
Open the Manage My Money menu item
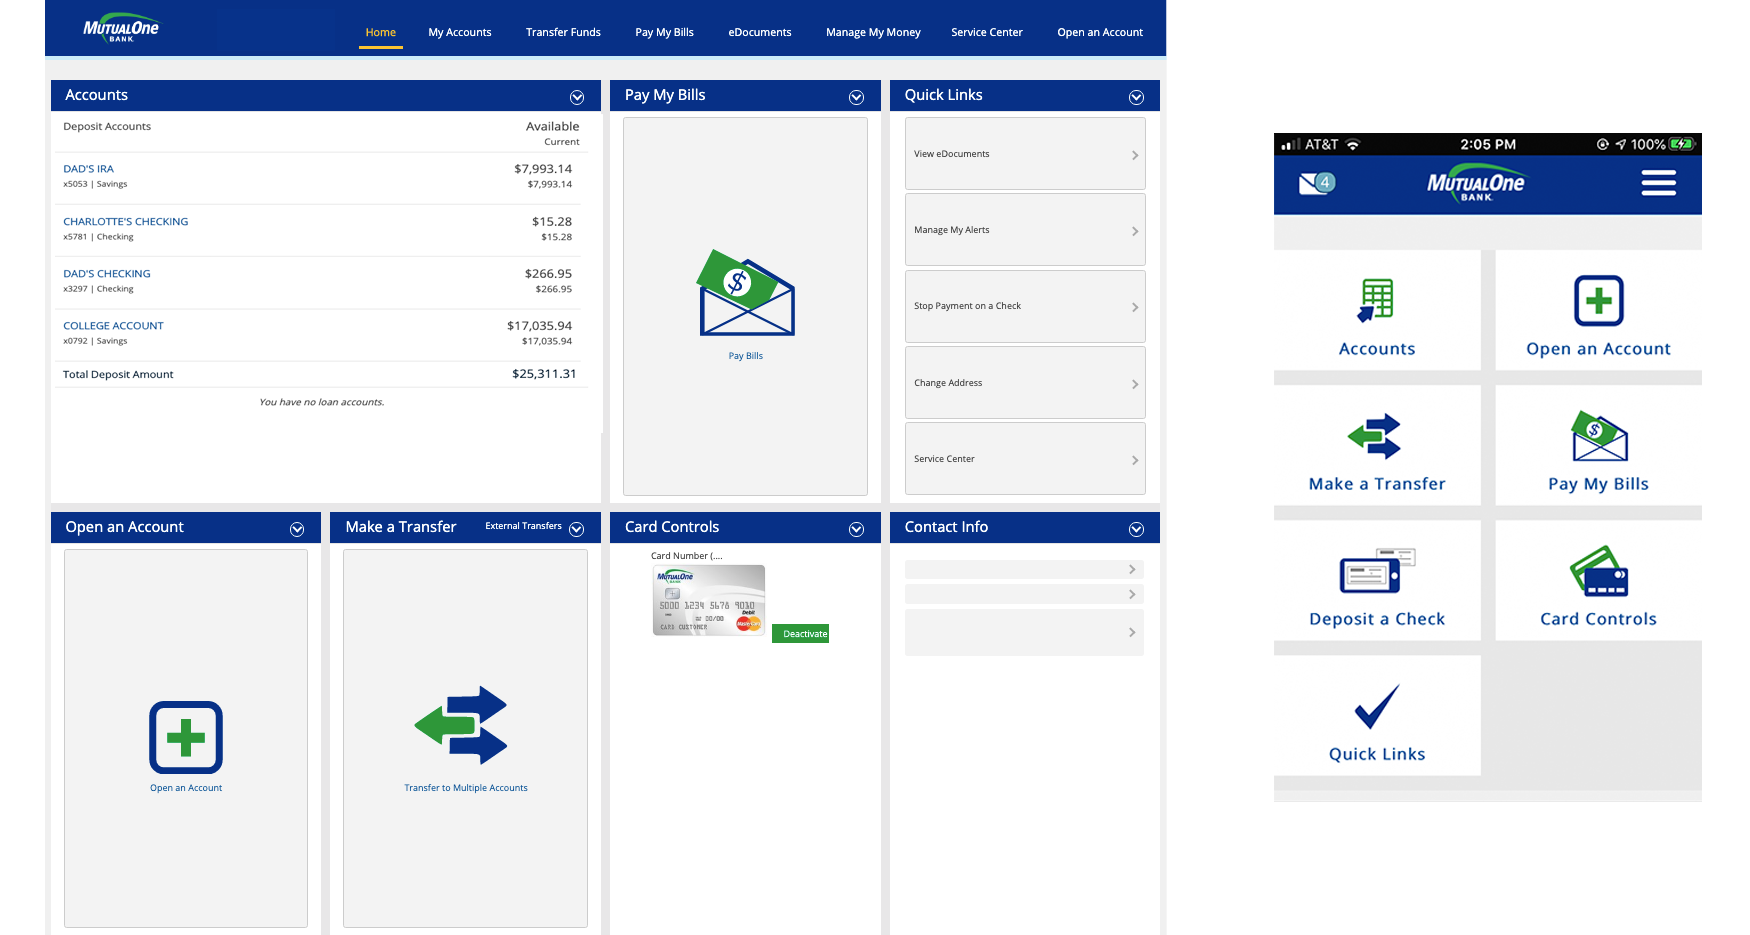click(x=872, y=32)
